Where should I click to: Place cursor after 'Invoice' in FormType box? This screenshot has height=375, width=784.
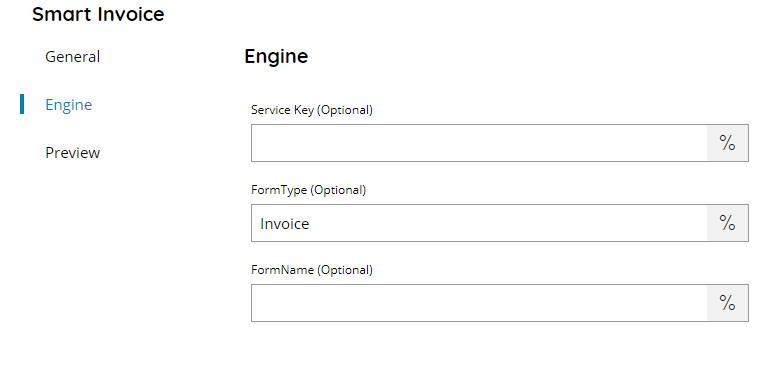(x=312, y=224)
